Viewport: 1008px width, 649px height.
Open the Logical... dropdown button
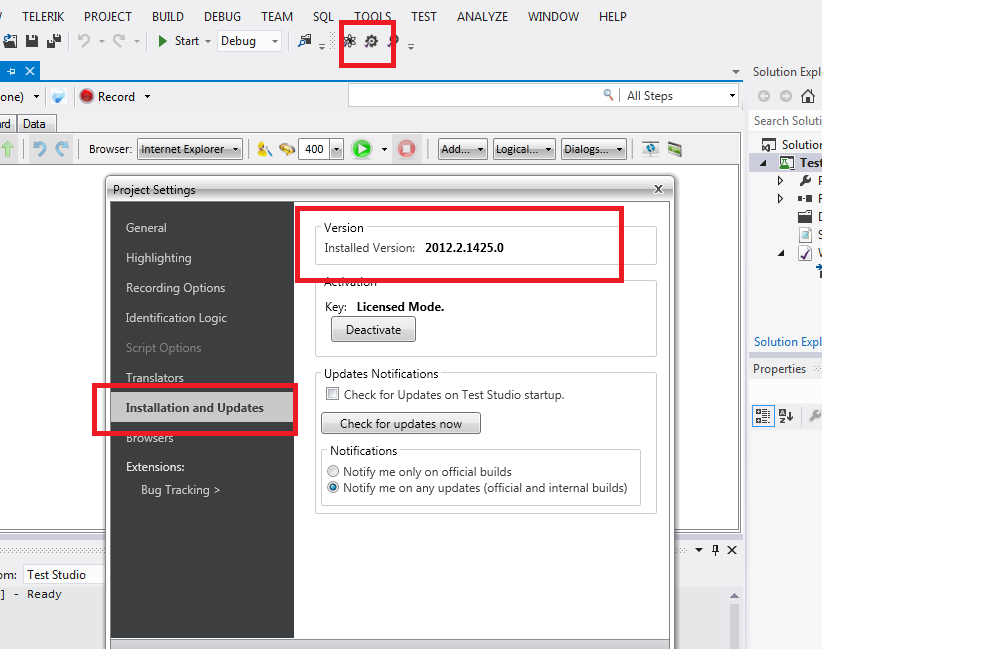(525, 149)
